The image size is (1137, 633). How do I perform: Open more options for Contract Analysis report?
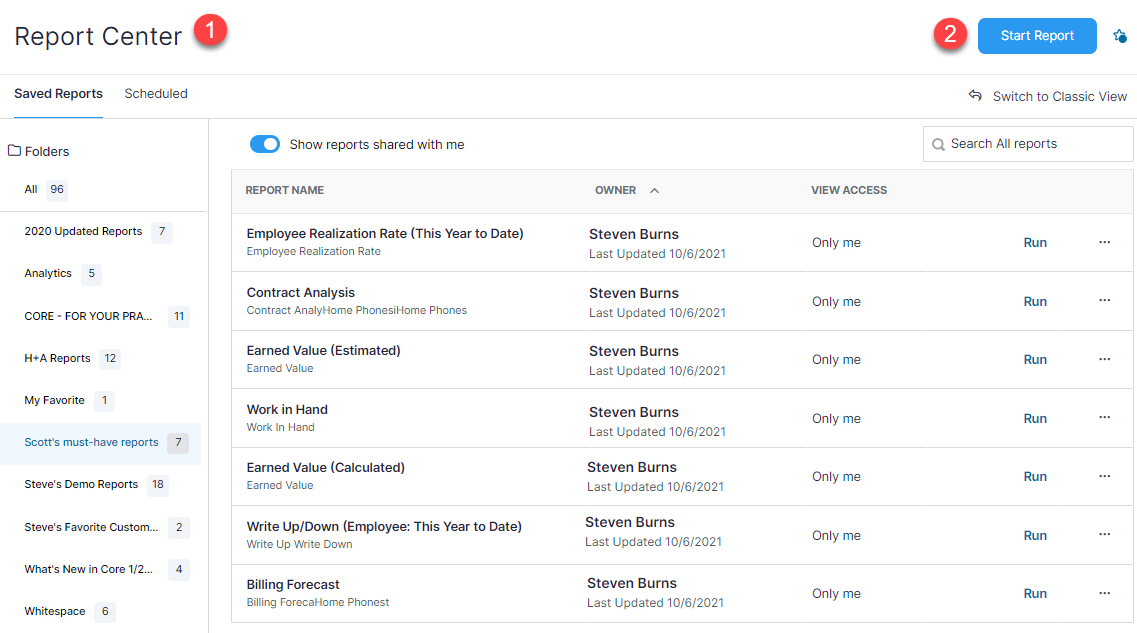point(1104,300)
